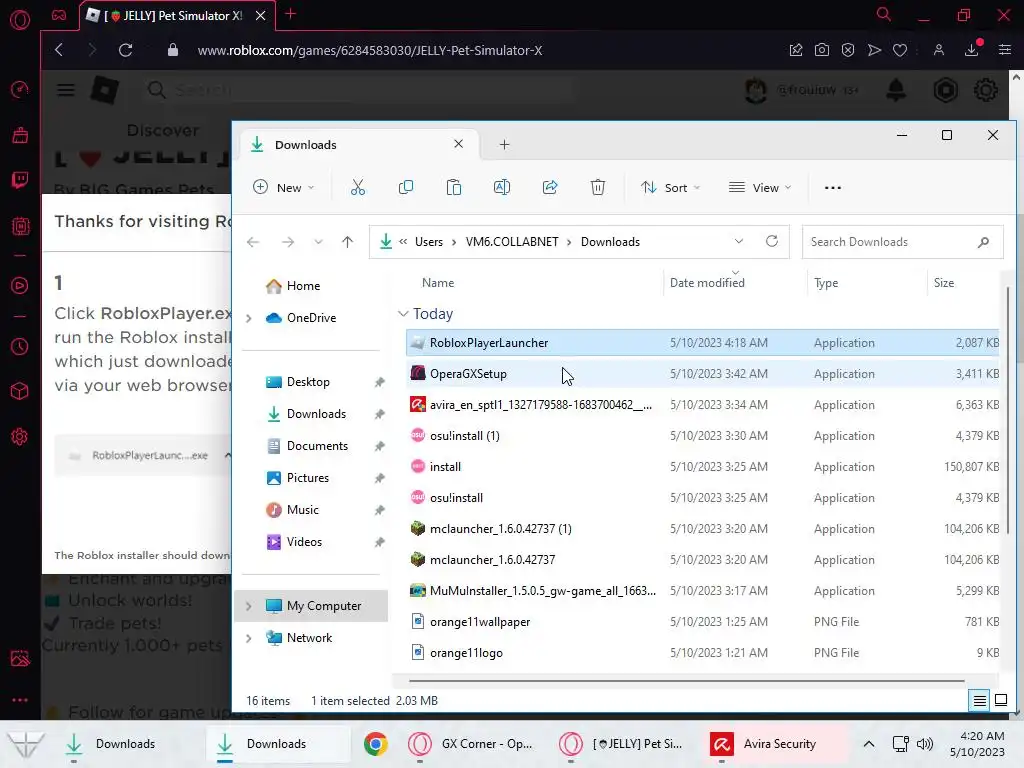Open Extensions cube icon in Opera sidebar

pos(20,391)
